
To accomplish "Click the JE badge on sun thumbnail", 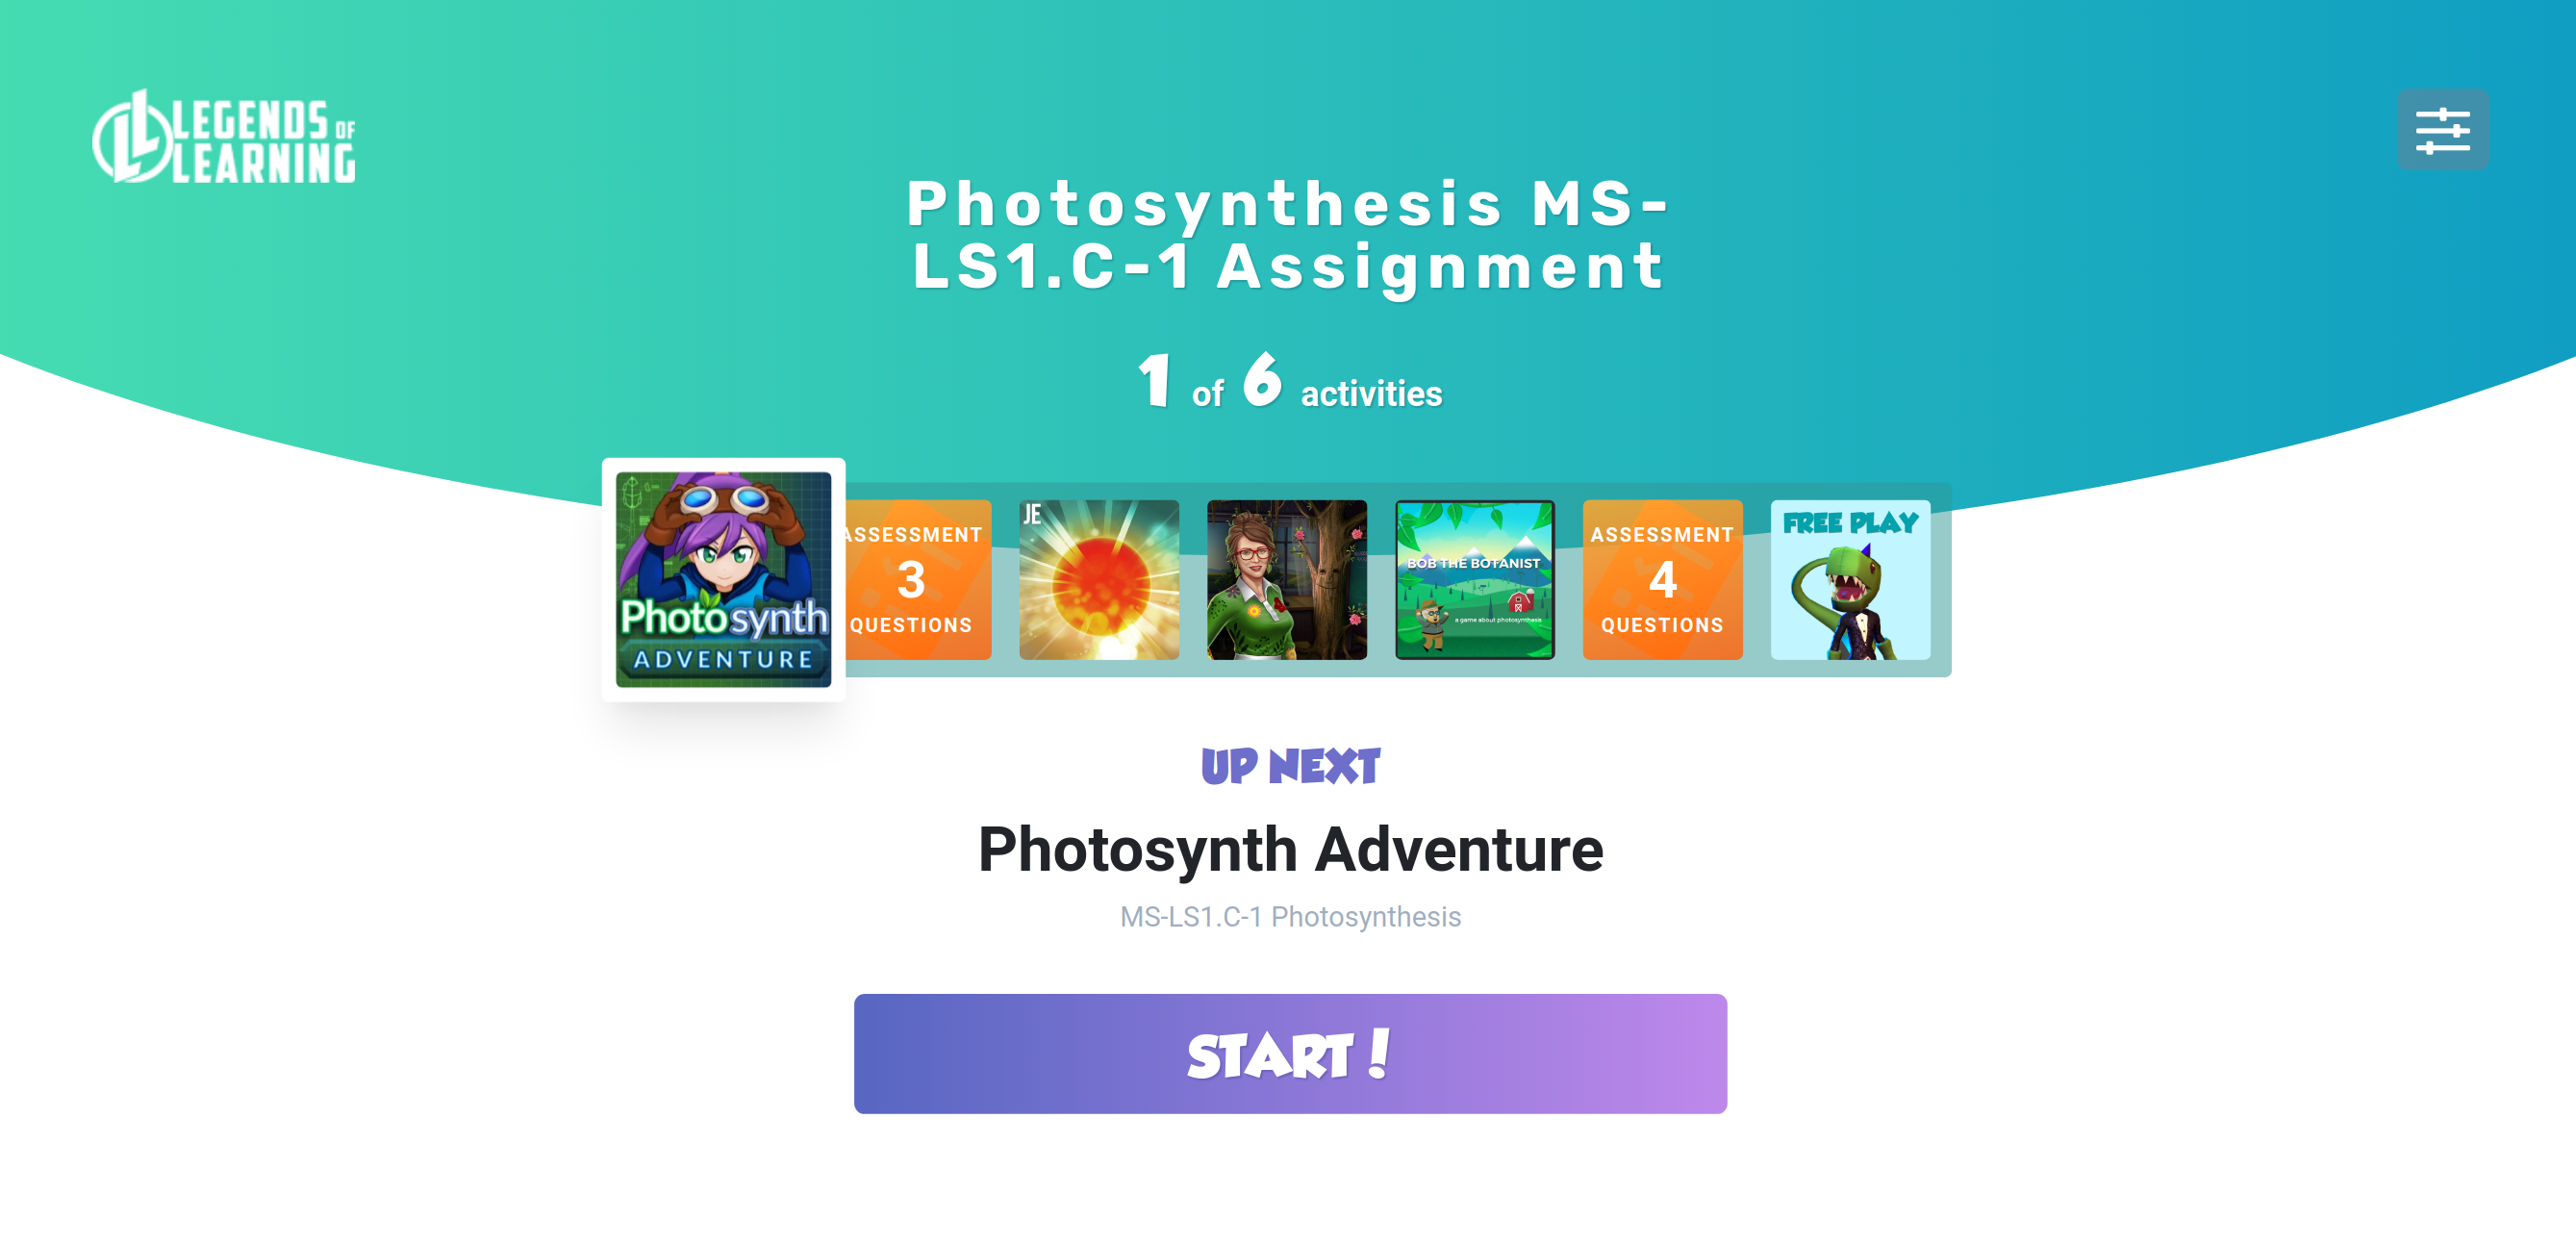I will pyautogui.click(x=1031, y=514).
